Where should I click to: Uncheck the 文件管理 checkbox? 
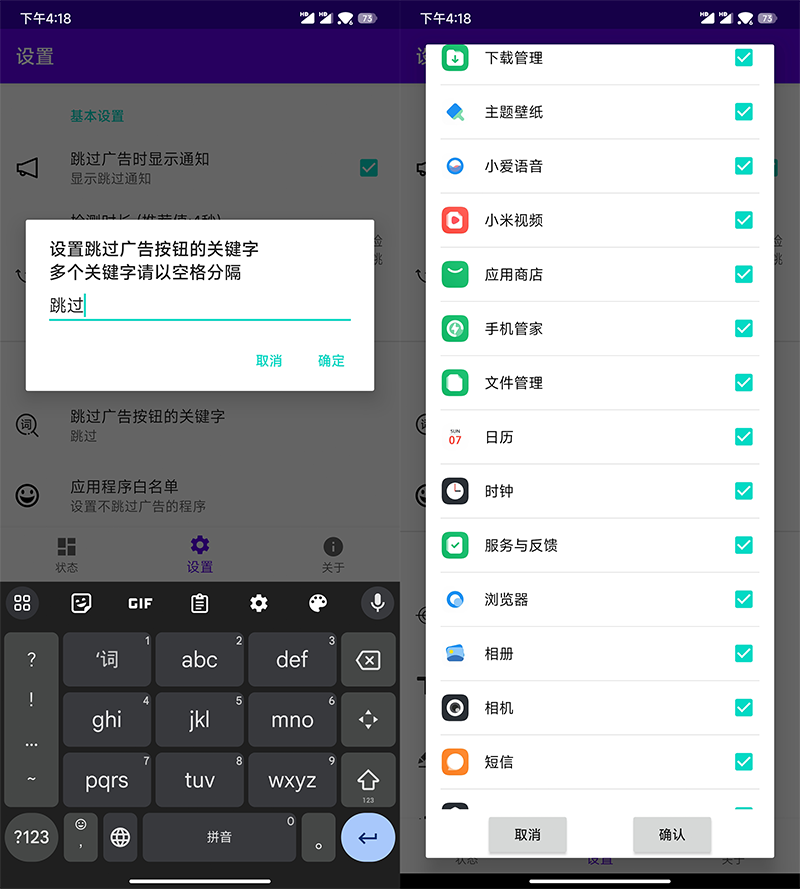[x=743, y=383]
